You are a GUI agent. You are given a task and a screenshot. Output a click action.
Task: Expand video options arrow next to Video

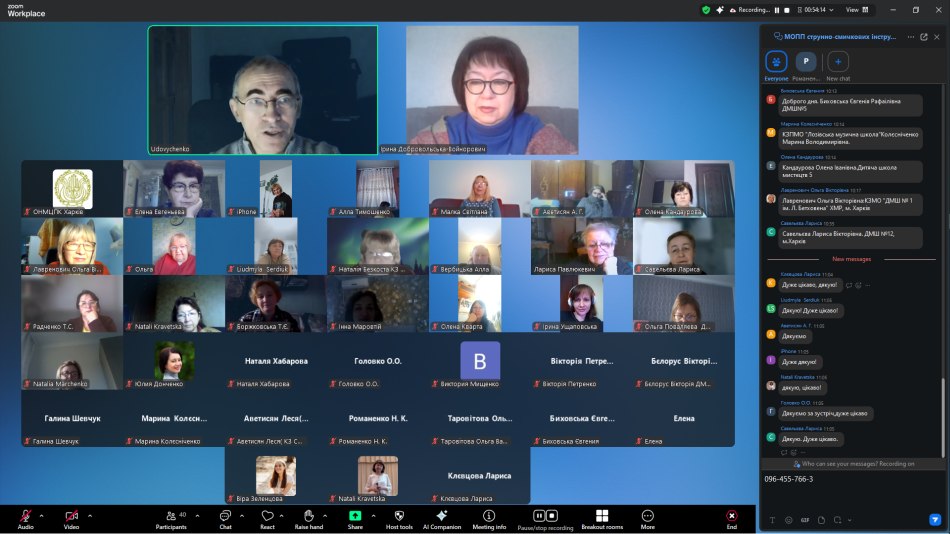(x=90, y=516)
